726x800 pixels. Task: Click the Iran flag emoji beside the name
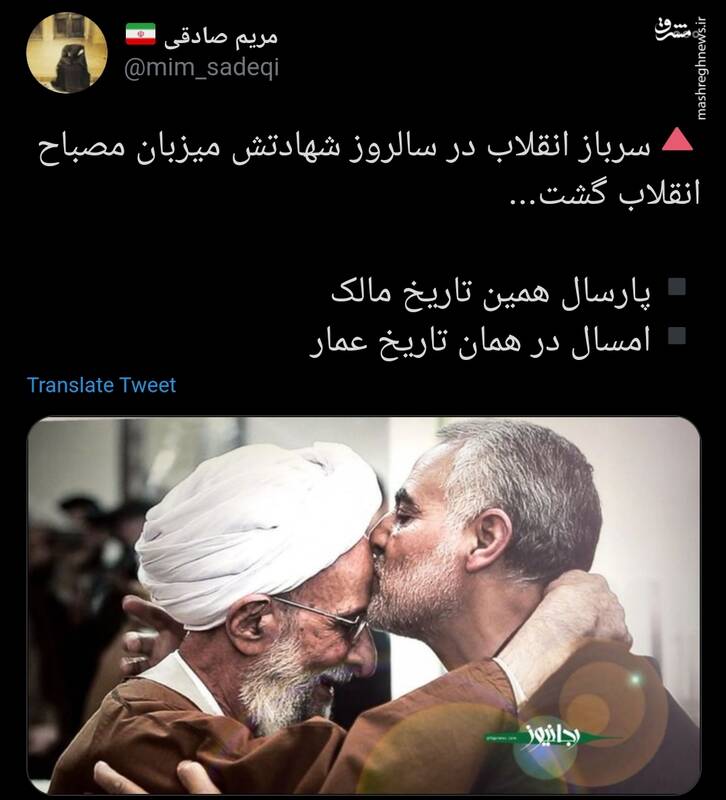[x=140, y=34]
